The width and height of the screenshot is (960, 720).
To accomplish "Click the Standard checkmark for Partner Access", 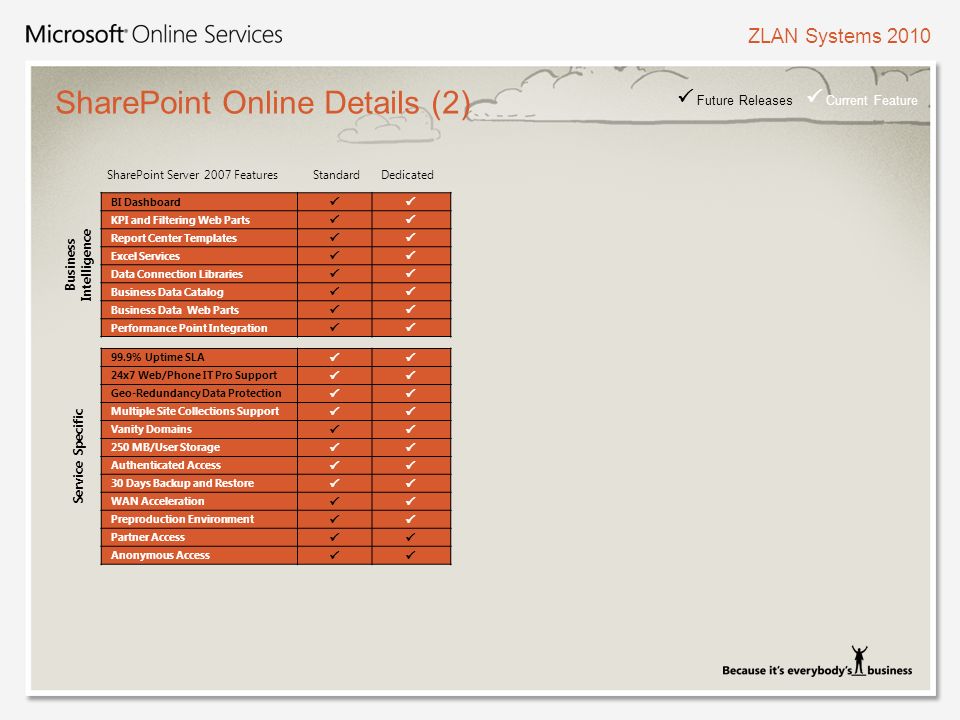I will click(x=334, y=536).
